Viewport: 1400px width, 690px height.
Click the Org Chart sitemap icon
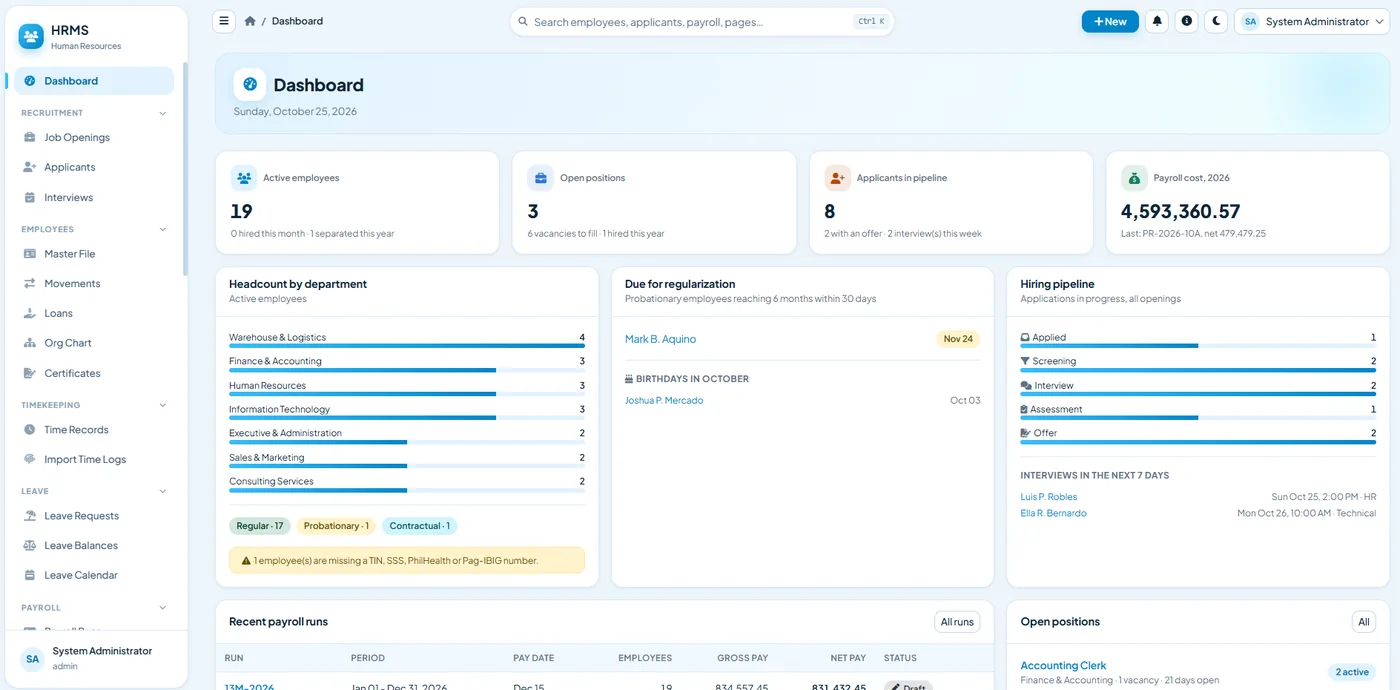tap(30, 343)
